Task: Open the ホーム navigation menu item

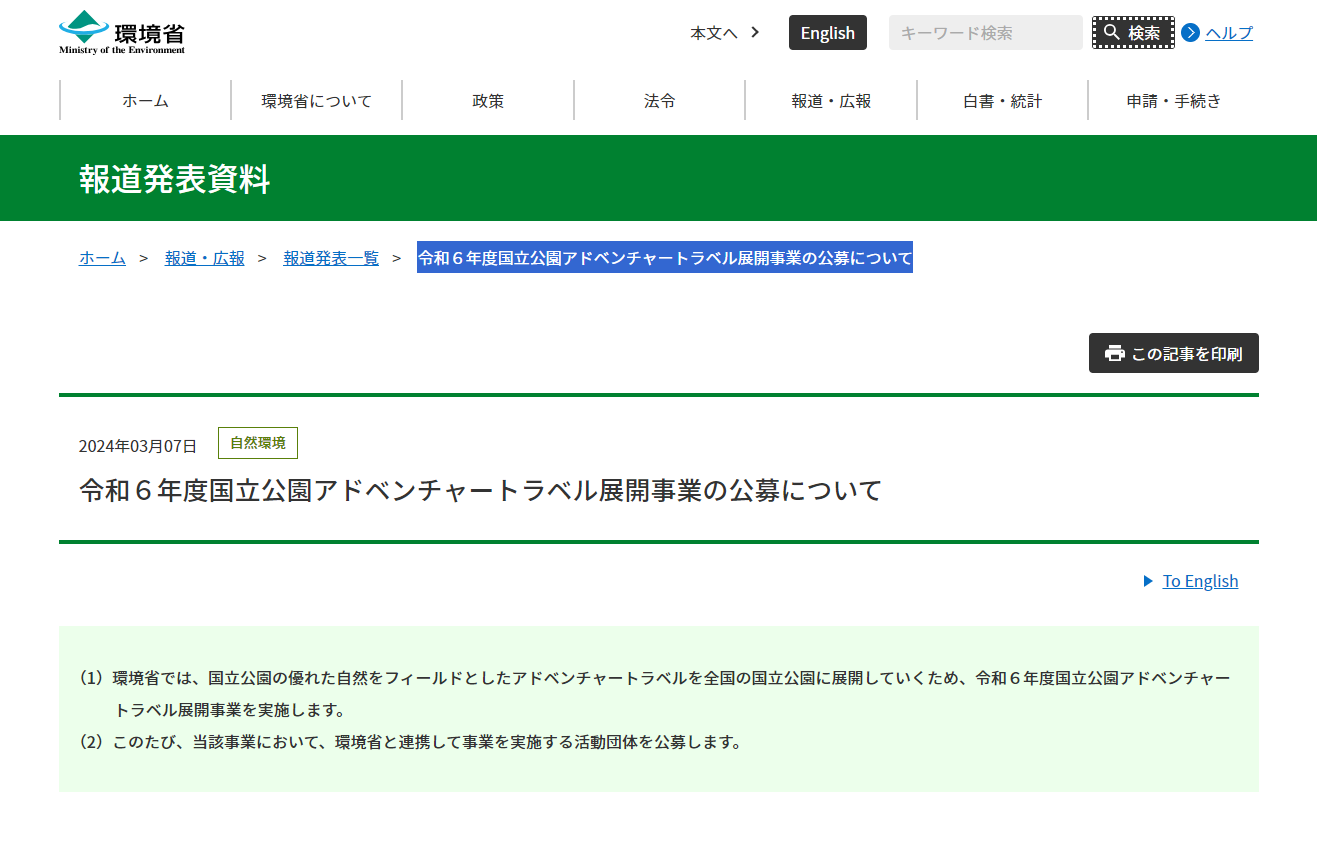Action: pos(146,100)
